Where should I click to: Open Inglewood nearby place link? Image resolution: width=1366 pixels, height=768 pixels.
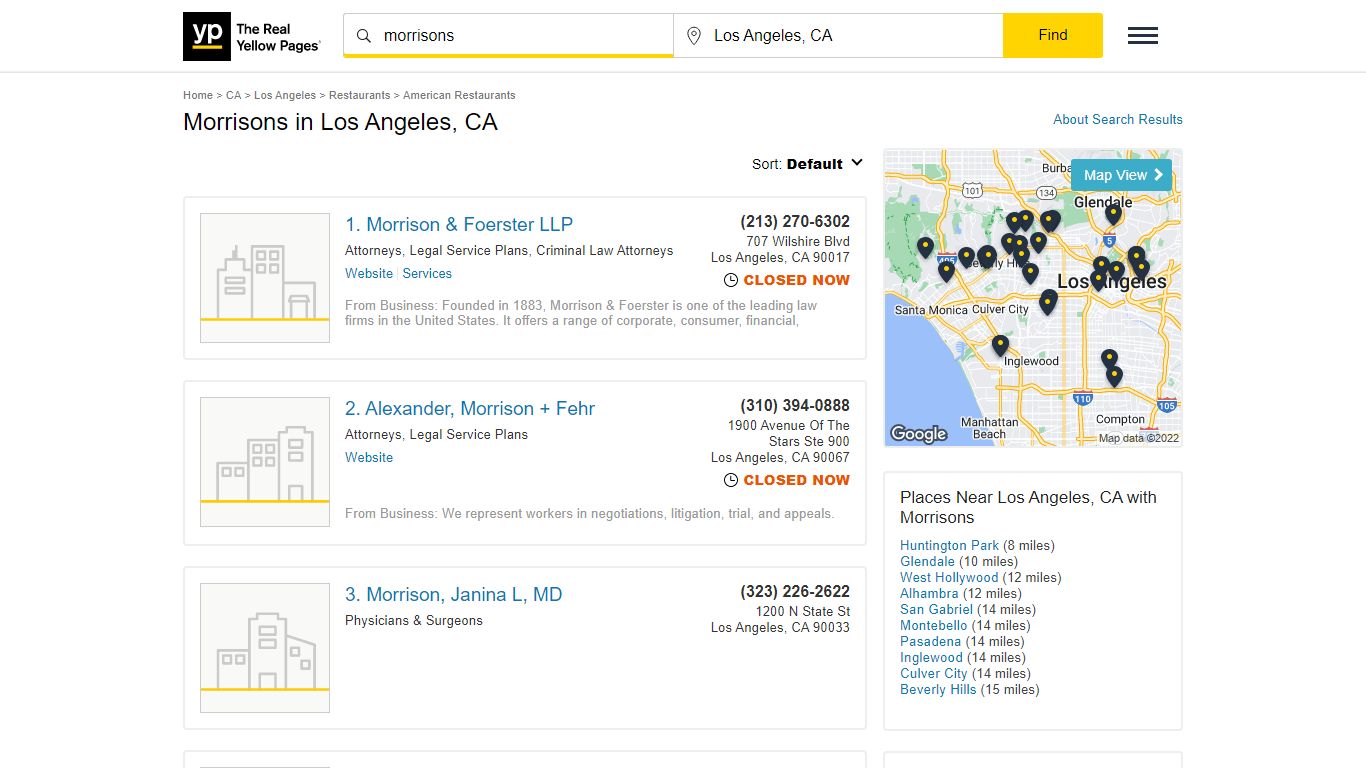pyautogui.click(x=931, y=658)
